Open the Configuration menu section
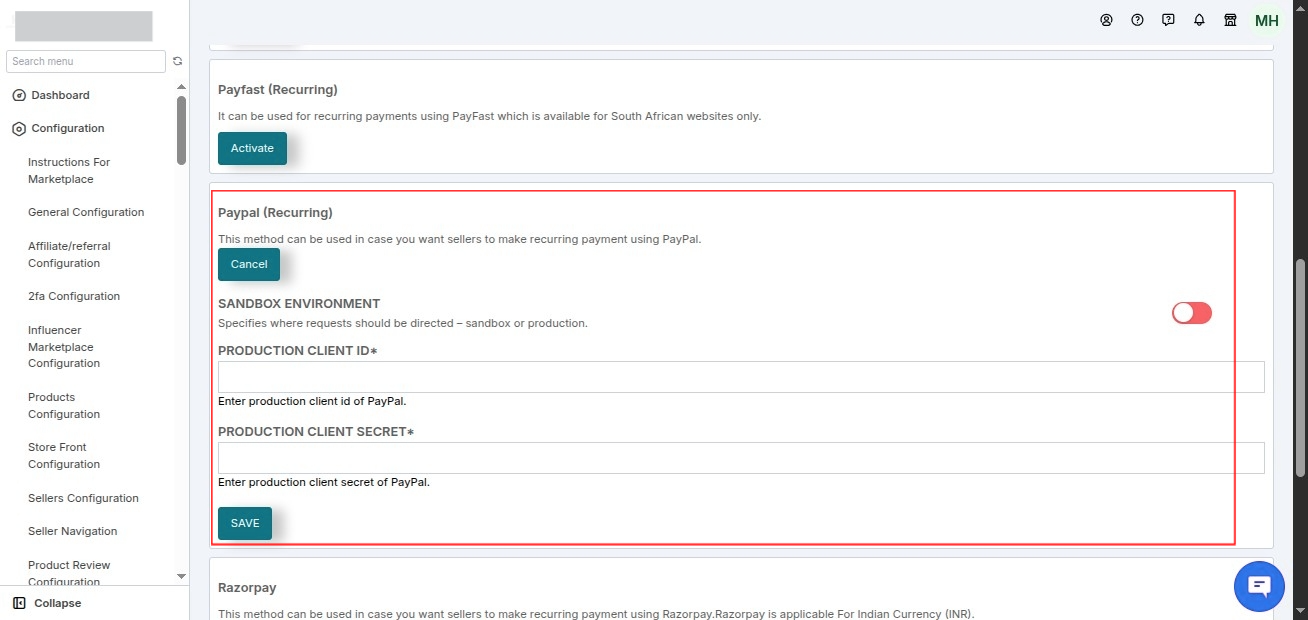 click(67, 128)
